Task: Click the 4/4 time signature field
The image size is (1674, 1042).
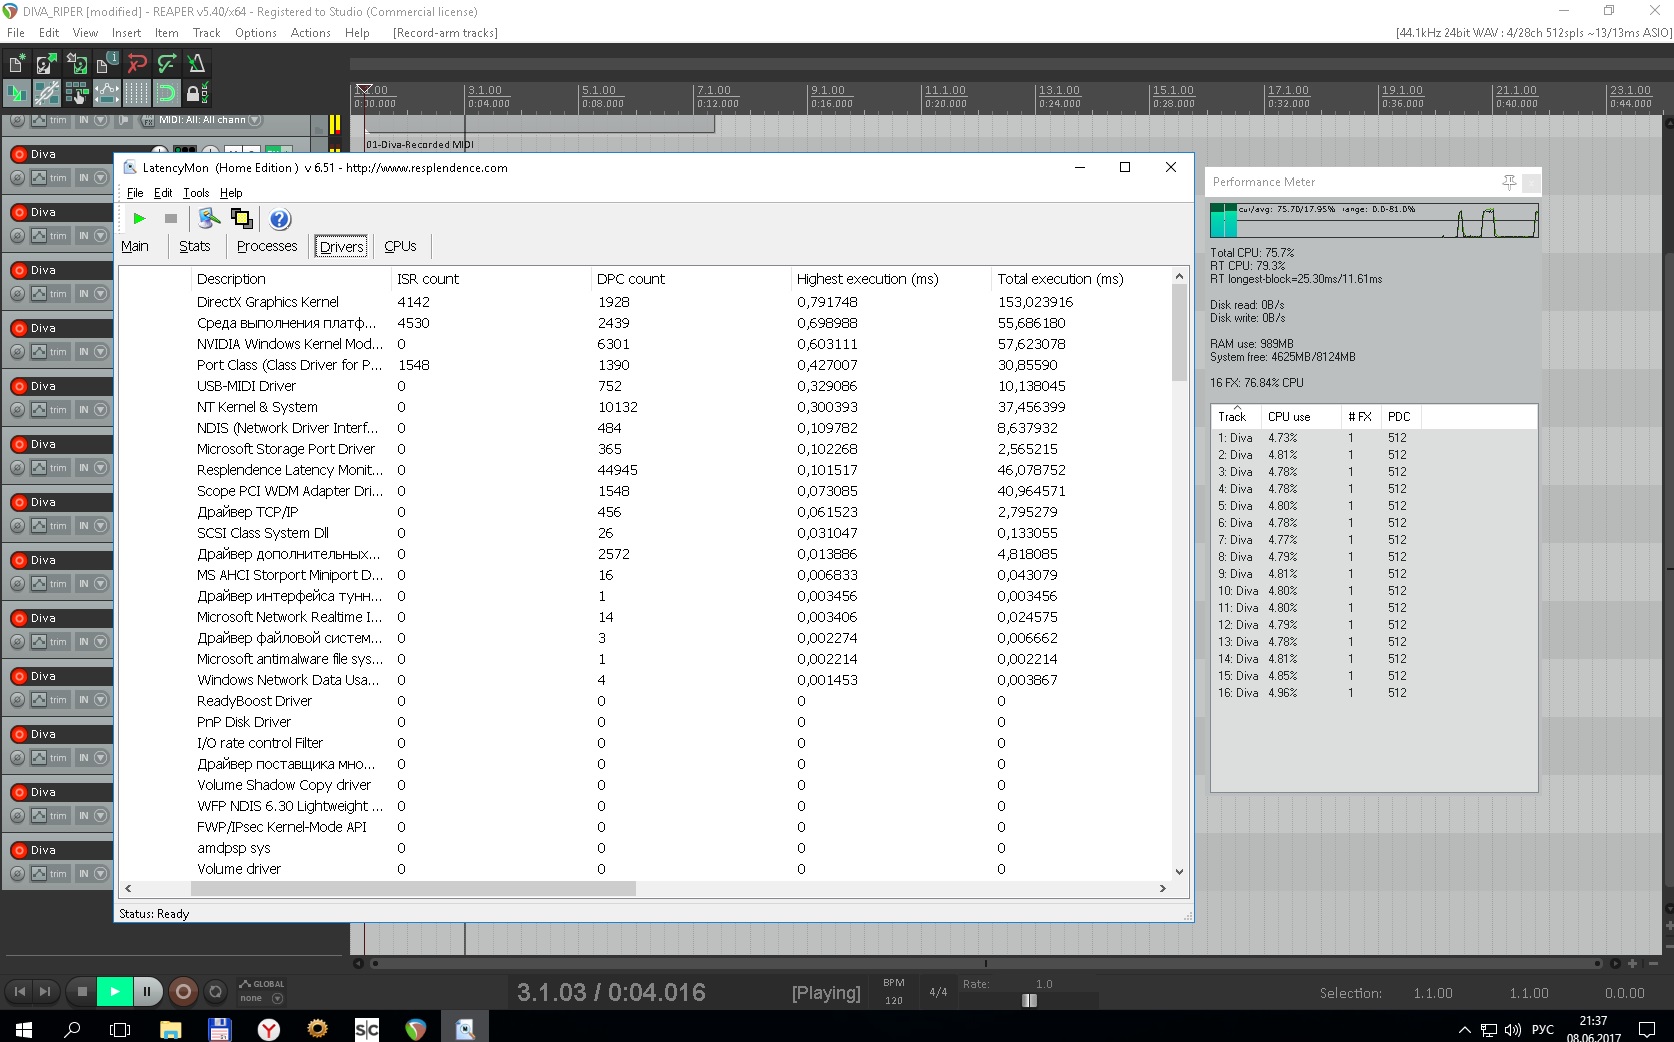Action: coord(938,992)
